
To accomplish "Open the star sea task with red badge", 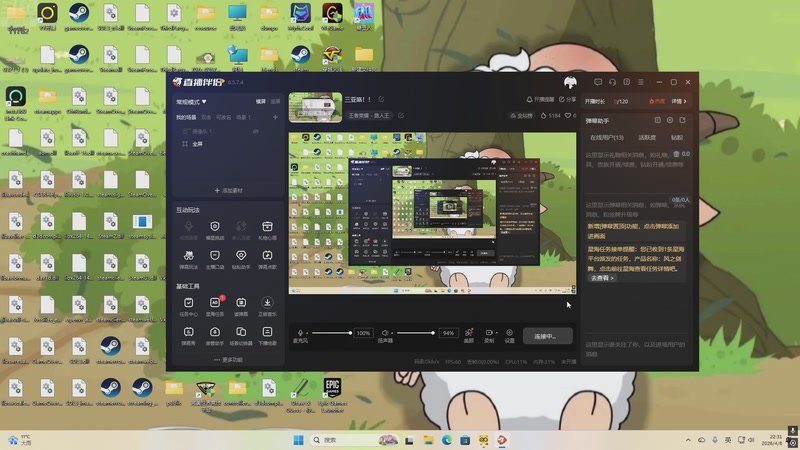I will tap(215, 303).
